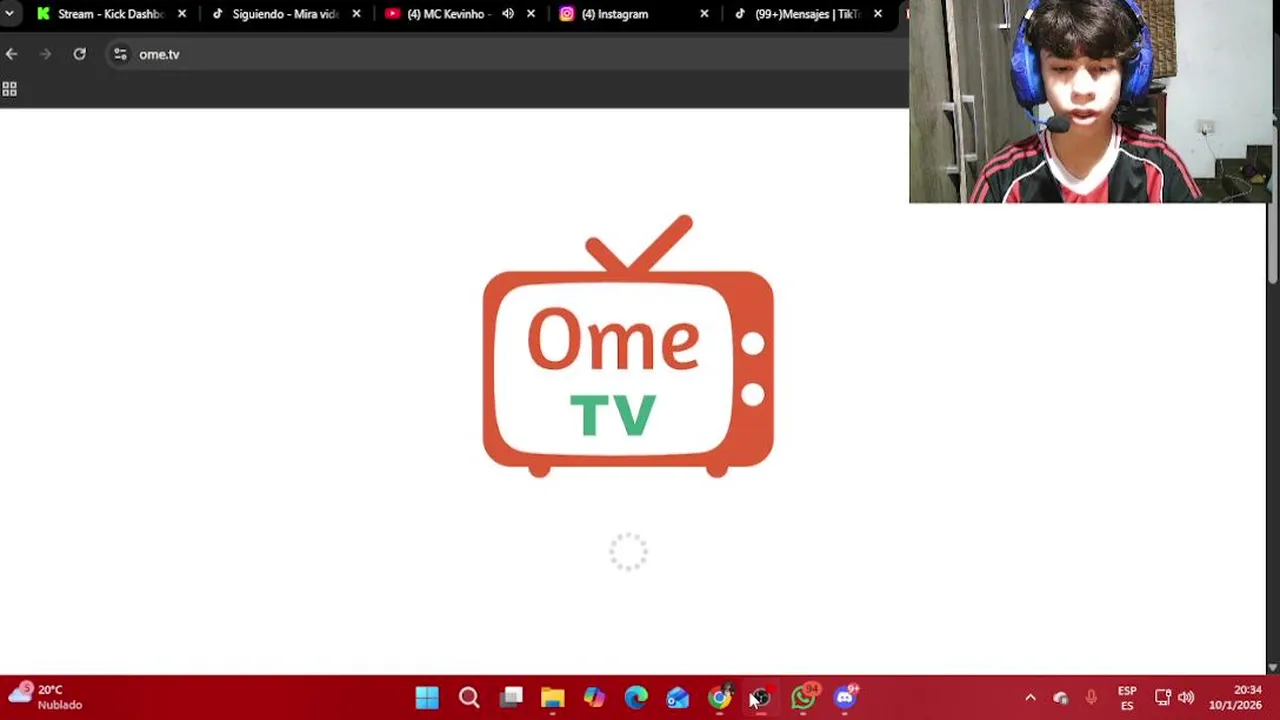Close the Instagram tab
The image size is (1280, 720).
pos(704,14)
